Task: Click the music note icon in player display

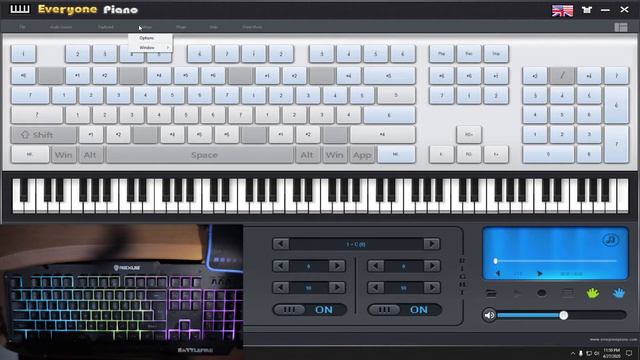Action: pos(610,240)
